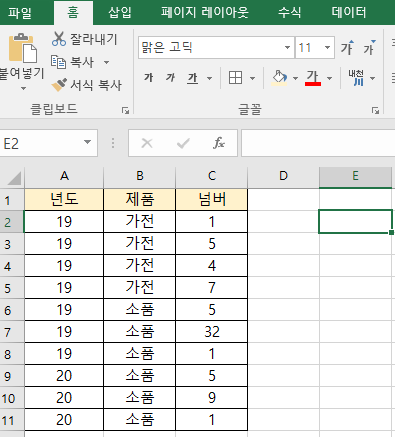Apply fill color with the paint bucket
Viewport: 395px width, 437px height.
pos(279,78)
